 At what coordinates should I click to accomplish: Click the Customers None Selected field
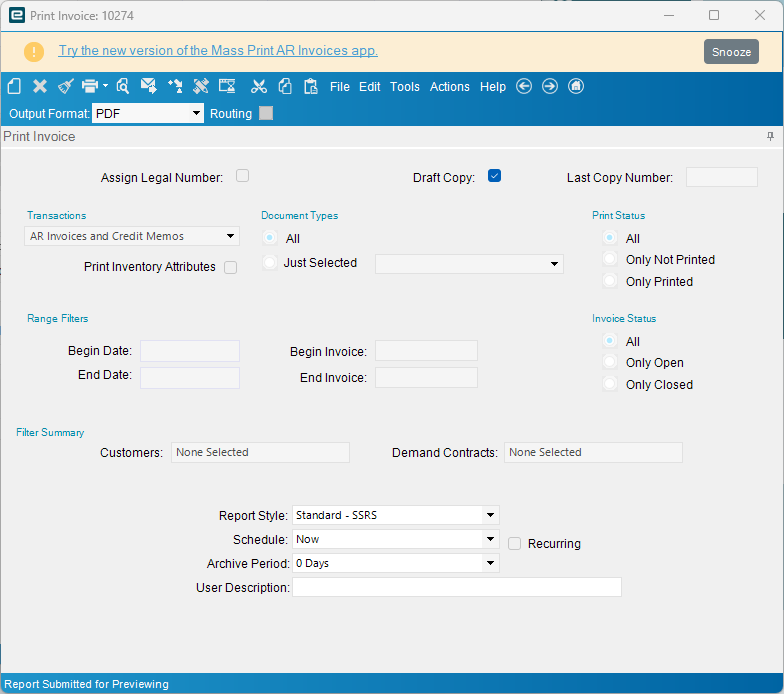click(x=260, y=452)
